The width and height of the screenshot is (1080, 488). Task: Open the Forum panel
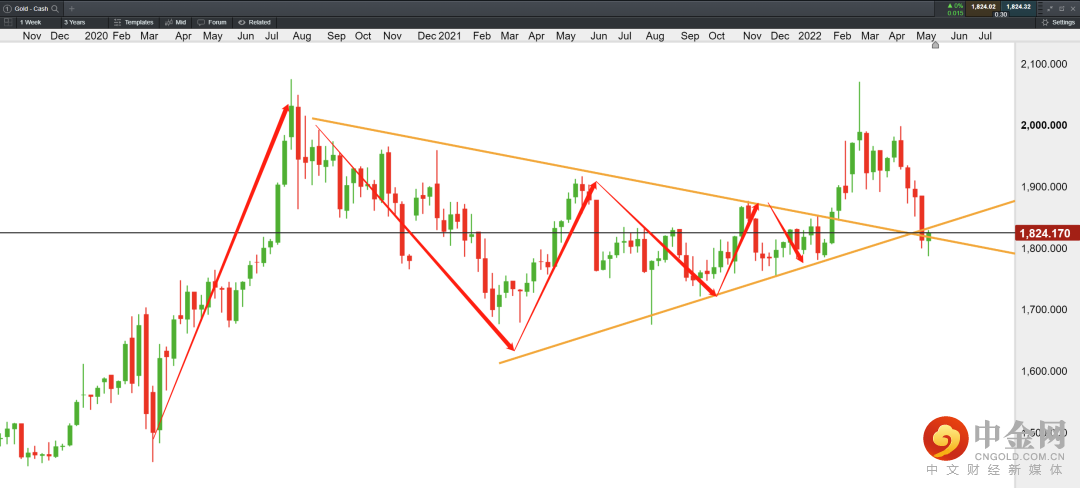pos(212,22)
